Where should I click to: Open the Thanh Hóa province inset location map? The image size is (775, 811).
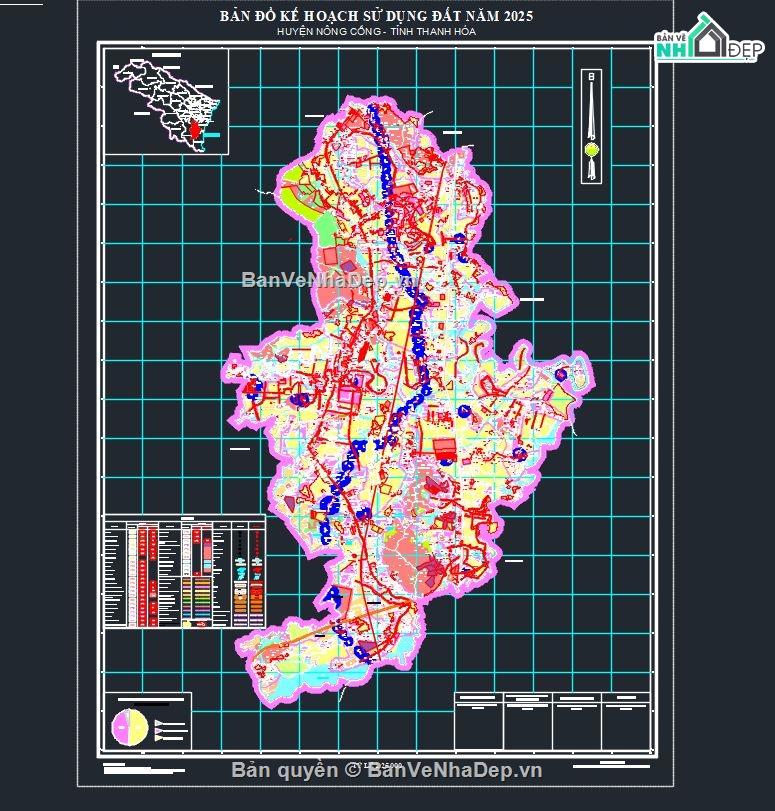click(x=167, y=102)
